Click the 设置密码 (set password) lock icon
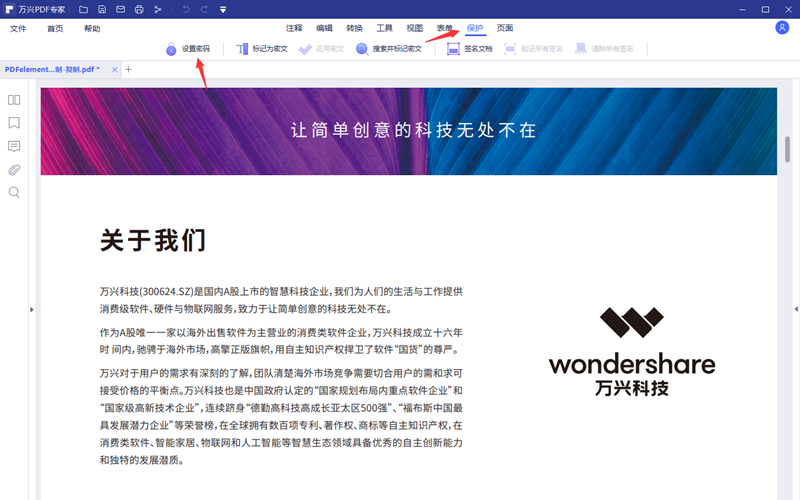Viewport: 800px width, 500px height. click(173, 48)
